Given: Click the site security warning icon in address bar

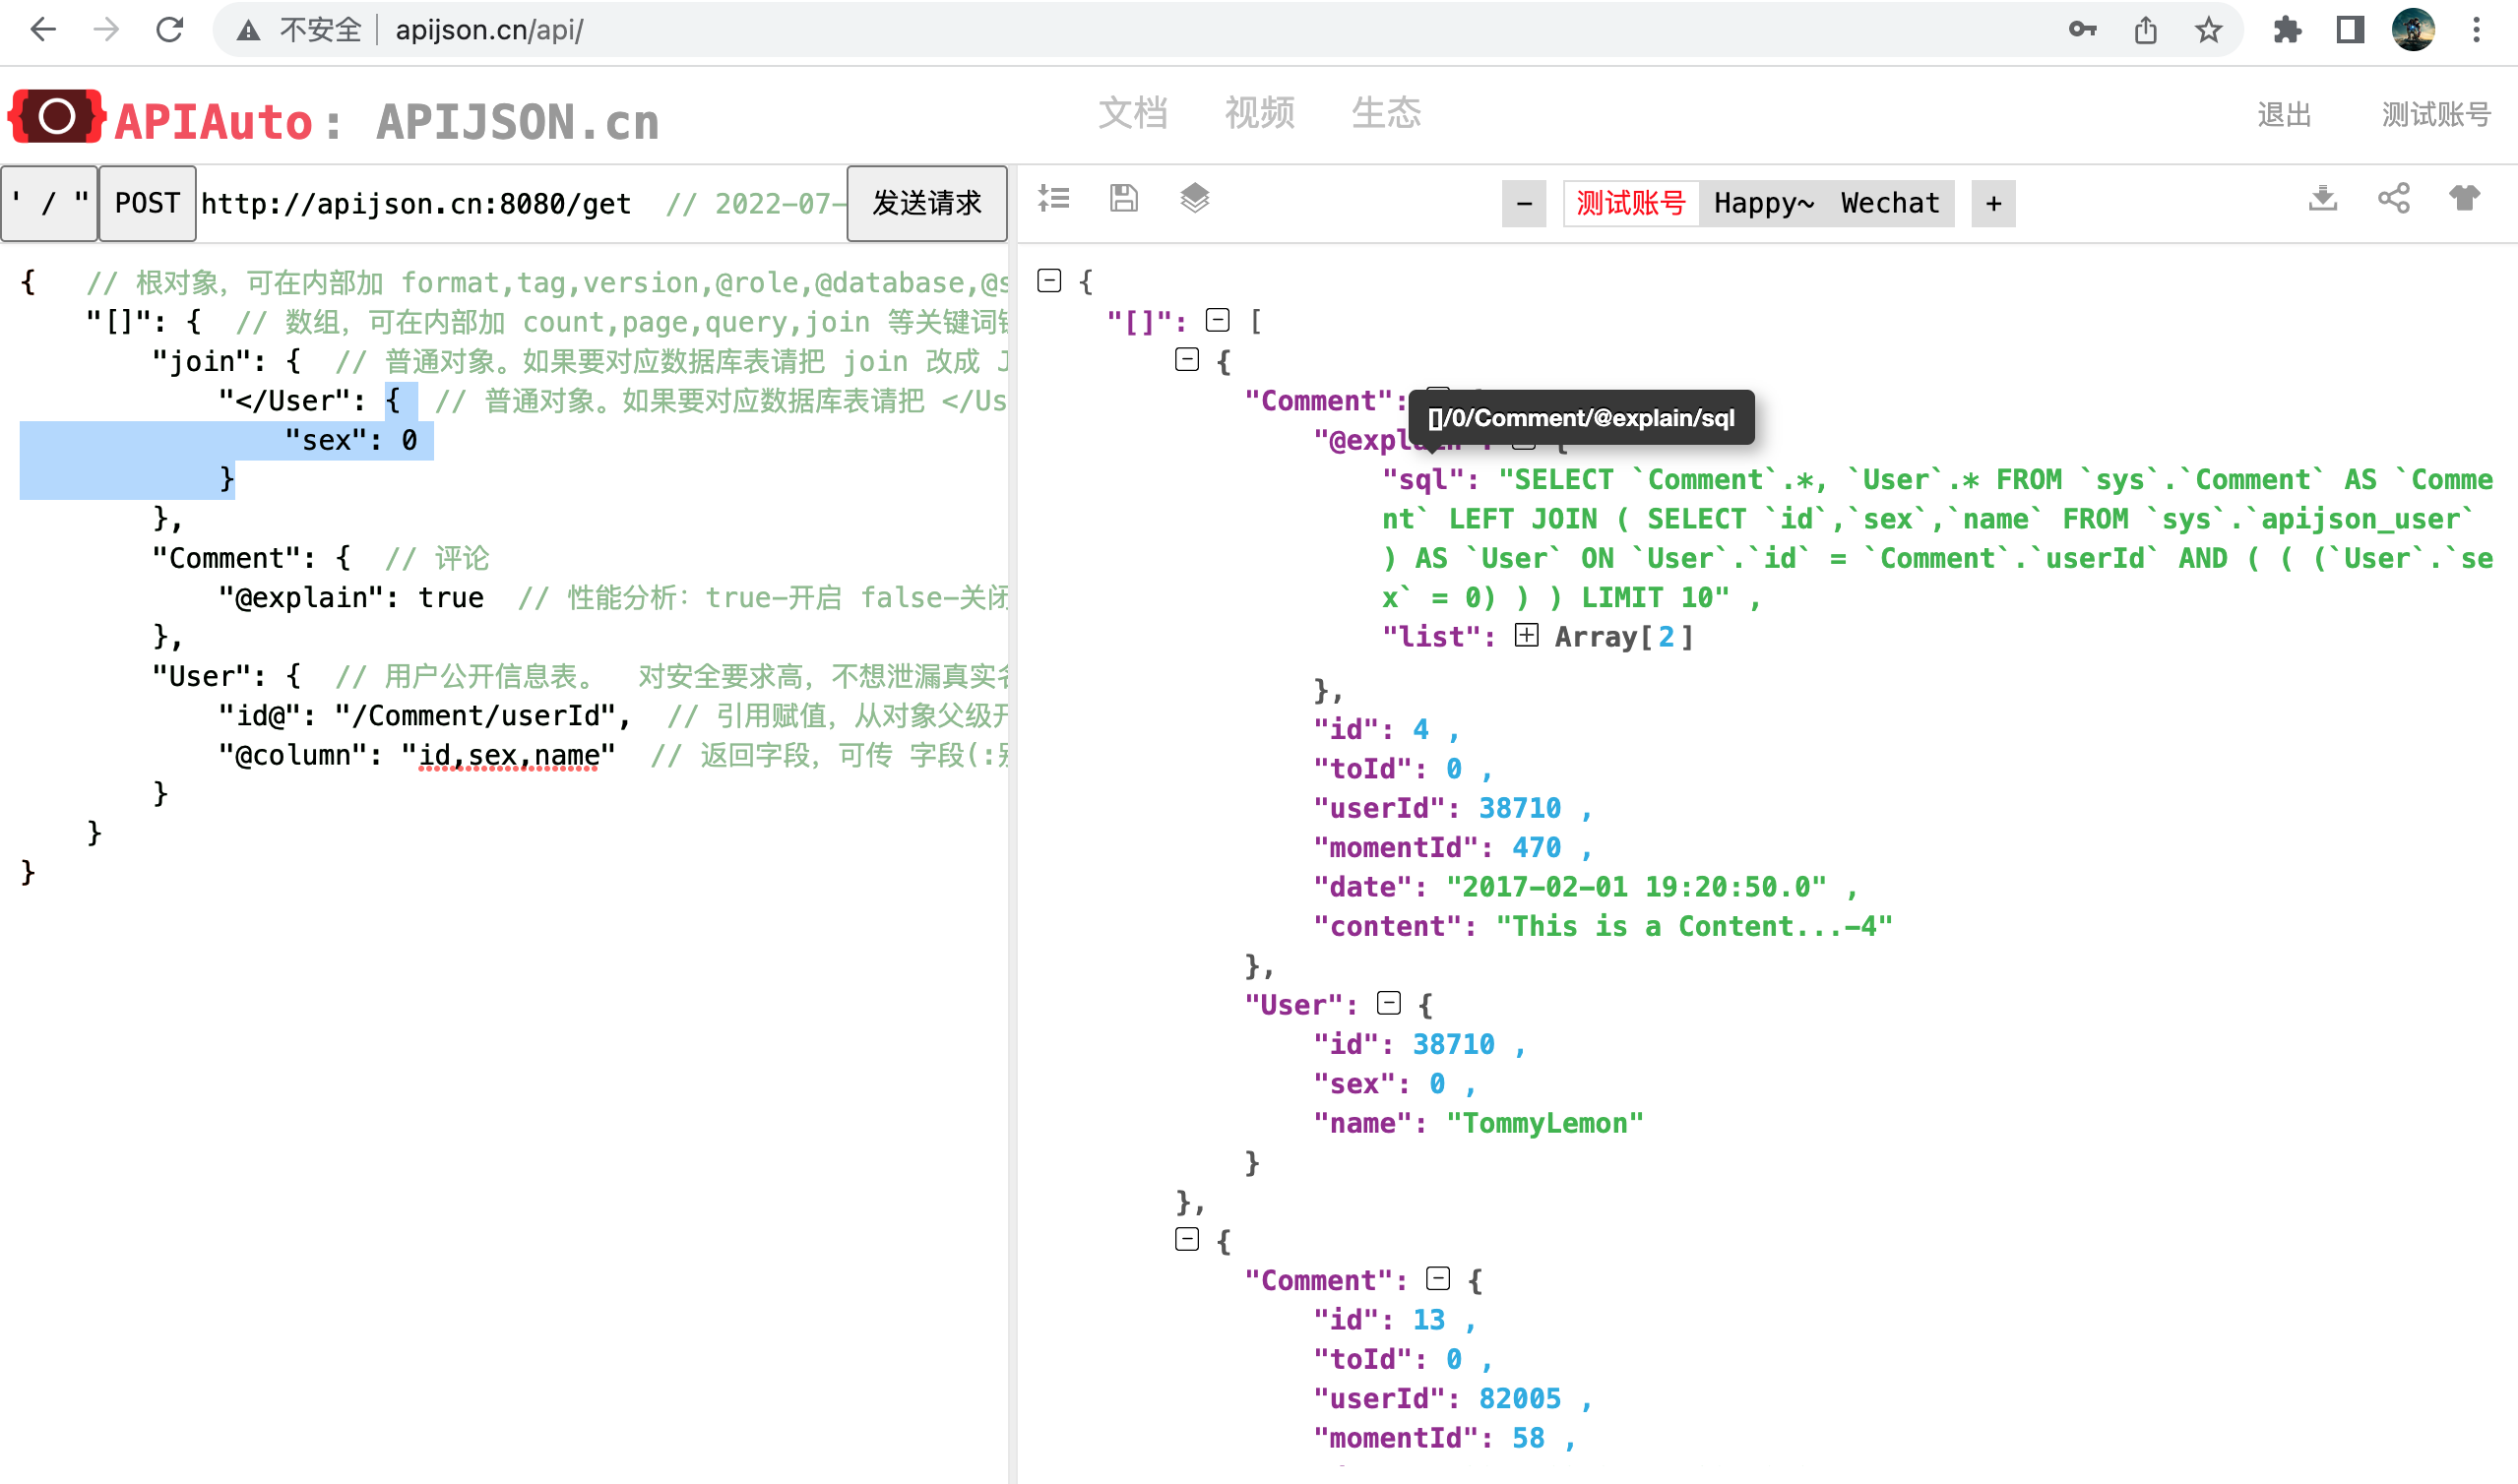Looking at the screenshot, I should pos(249,30).
